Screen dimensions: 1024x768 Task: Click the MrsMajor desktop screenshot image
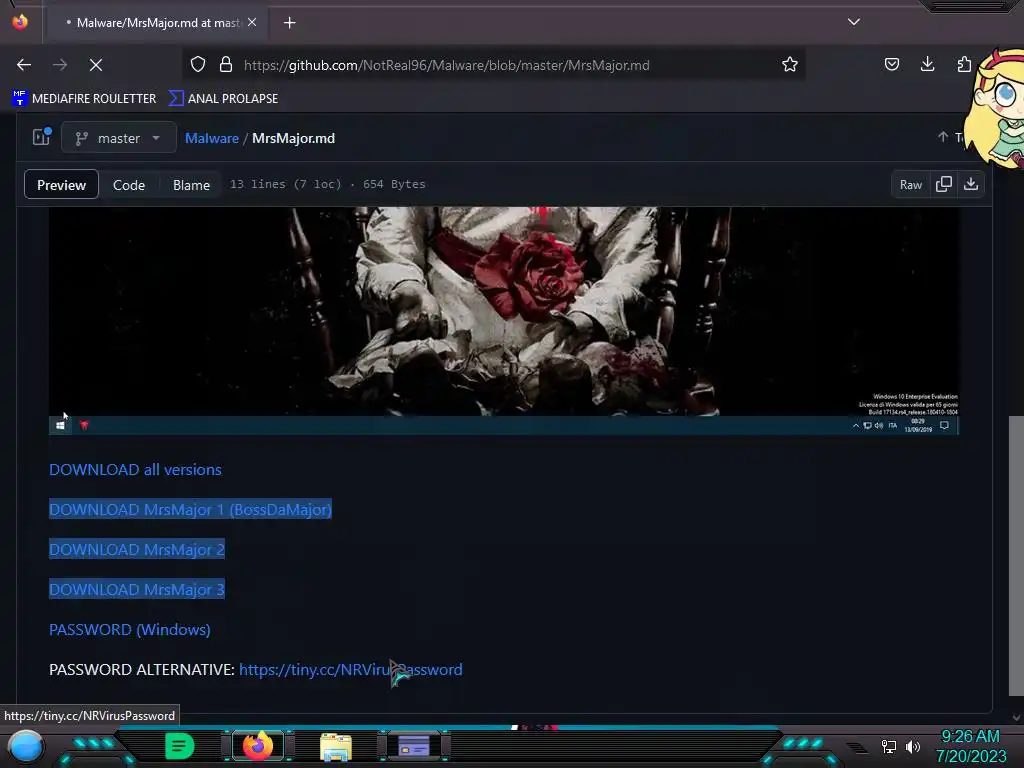pos(504,321)
